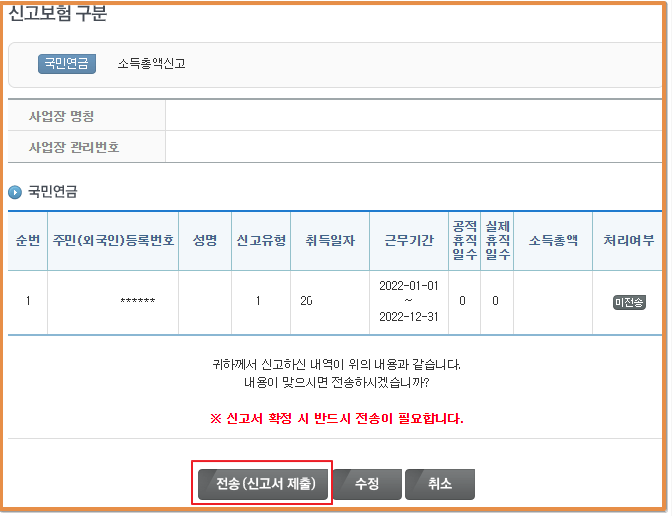Viewport: 672px width, 516px height.
Task: Click the 신고보험 구분 page heading
Action: coord(57,13)
